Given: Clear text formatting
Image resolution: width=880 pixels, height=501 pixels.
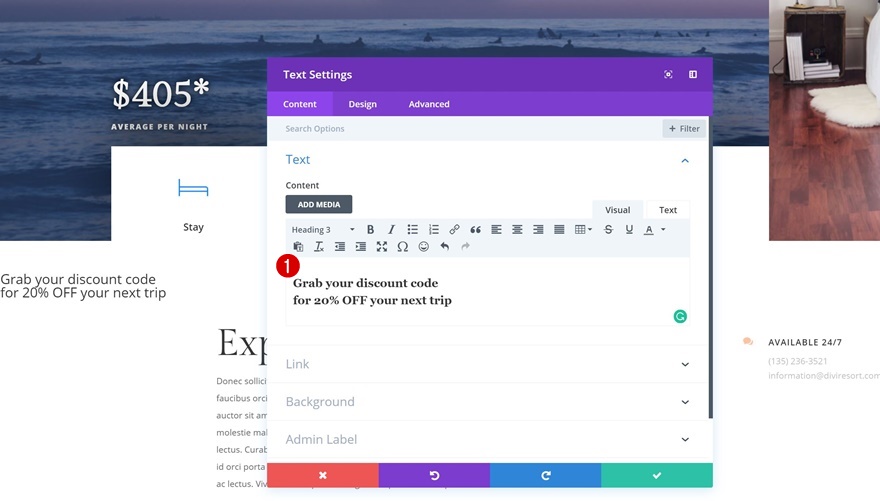Looking at the screenshot, I should (319, 246).
